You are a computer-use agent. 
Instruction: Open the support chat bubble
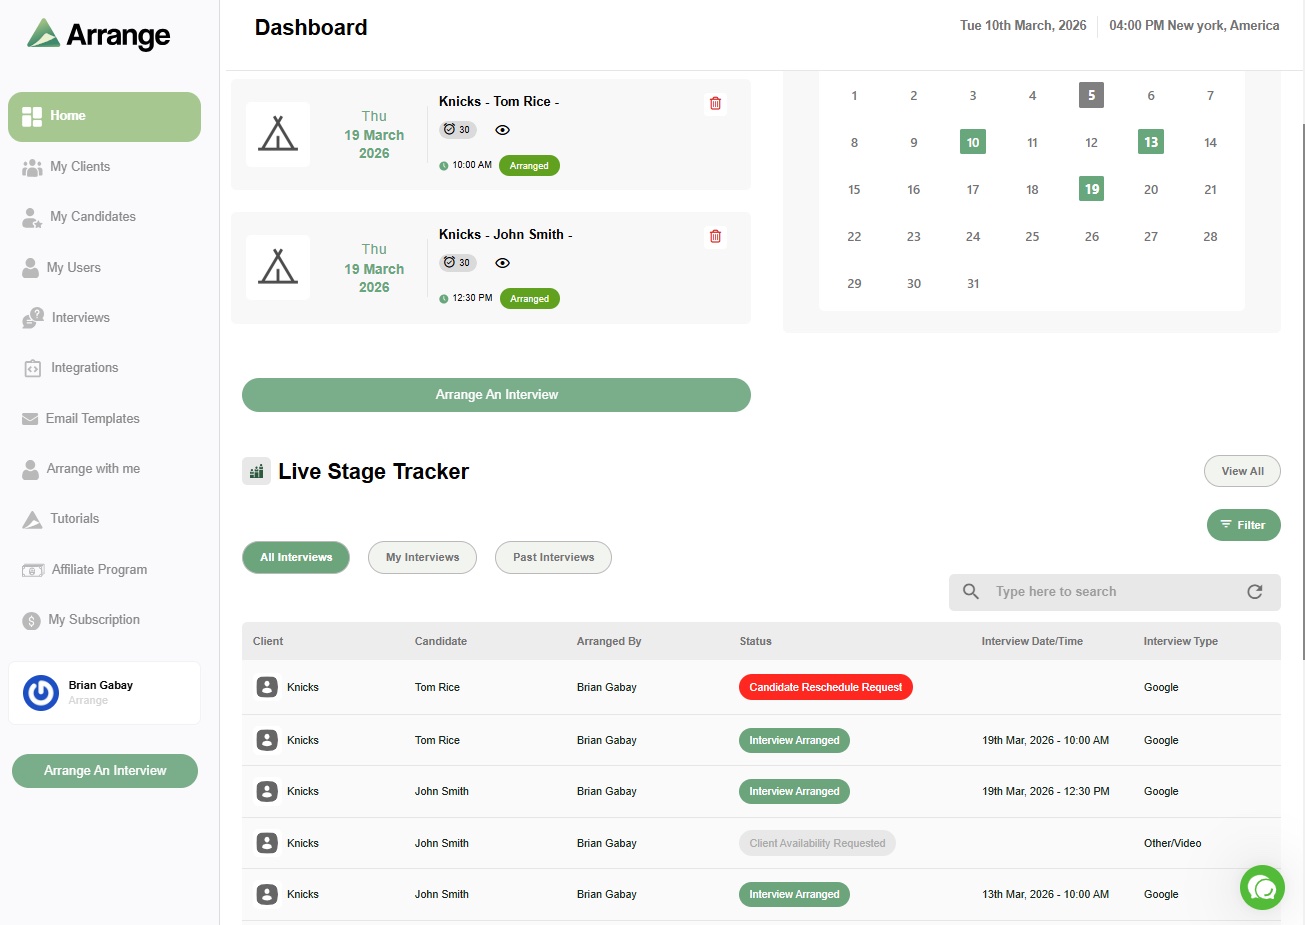point(1261,888)
